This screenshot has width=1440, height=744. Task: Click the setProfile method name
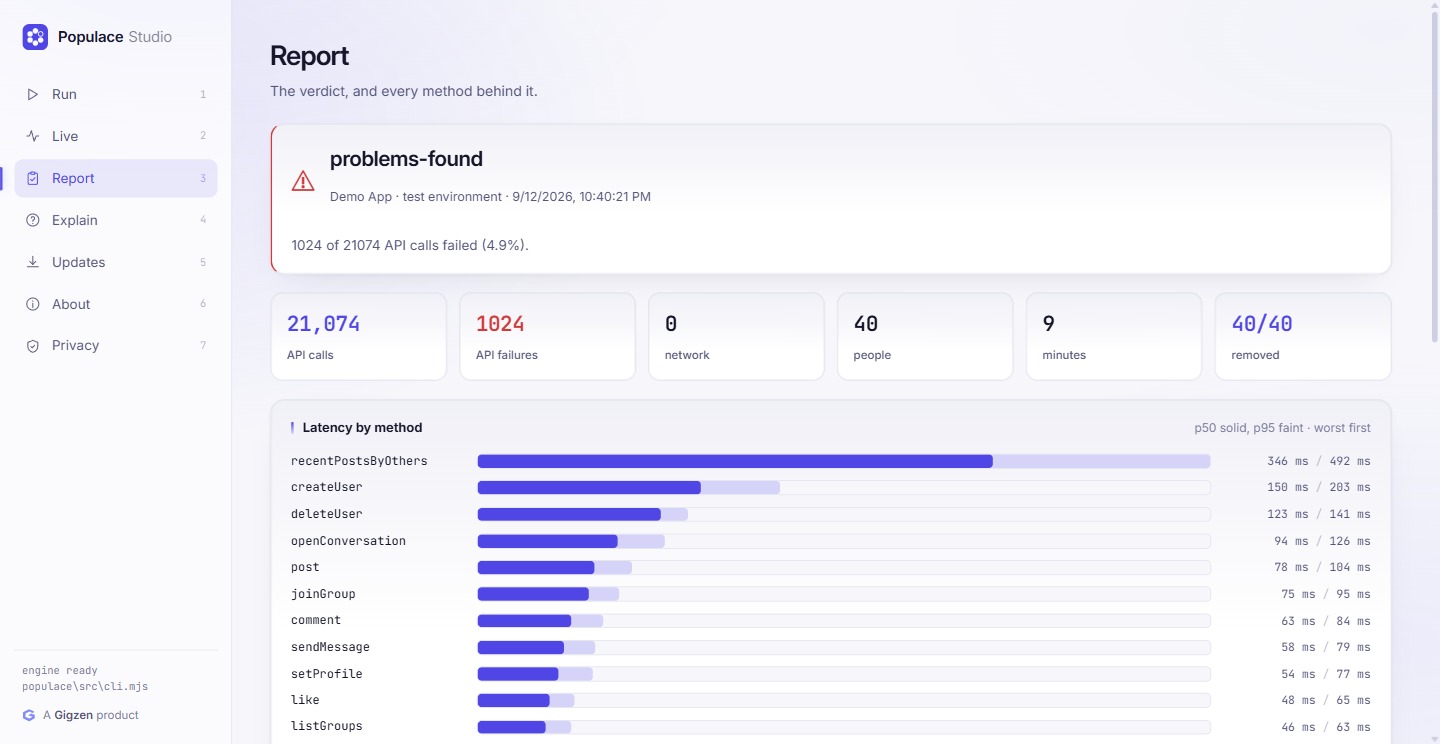pos(327,674)
